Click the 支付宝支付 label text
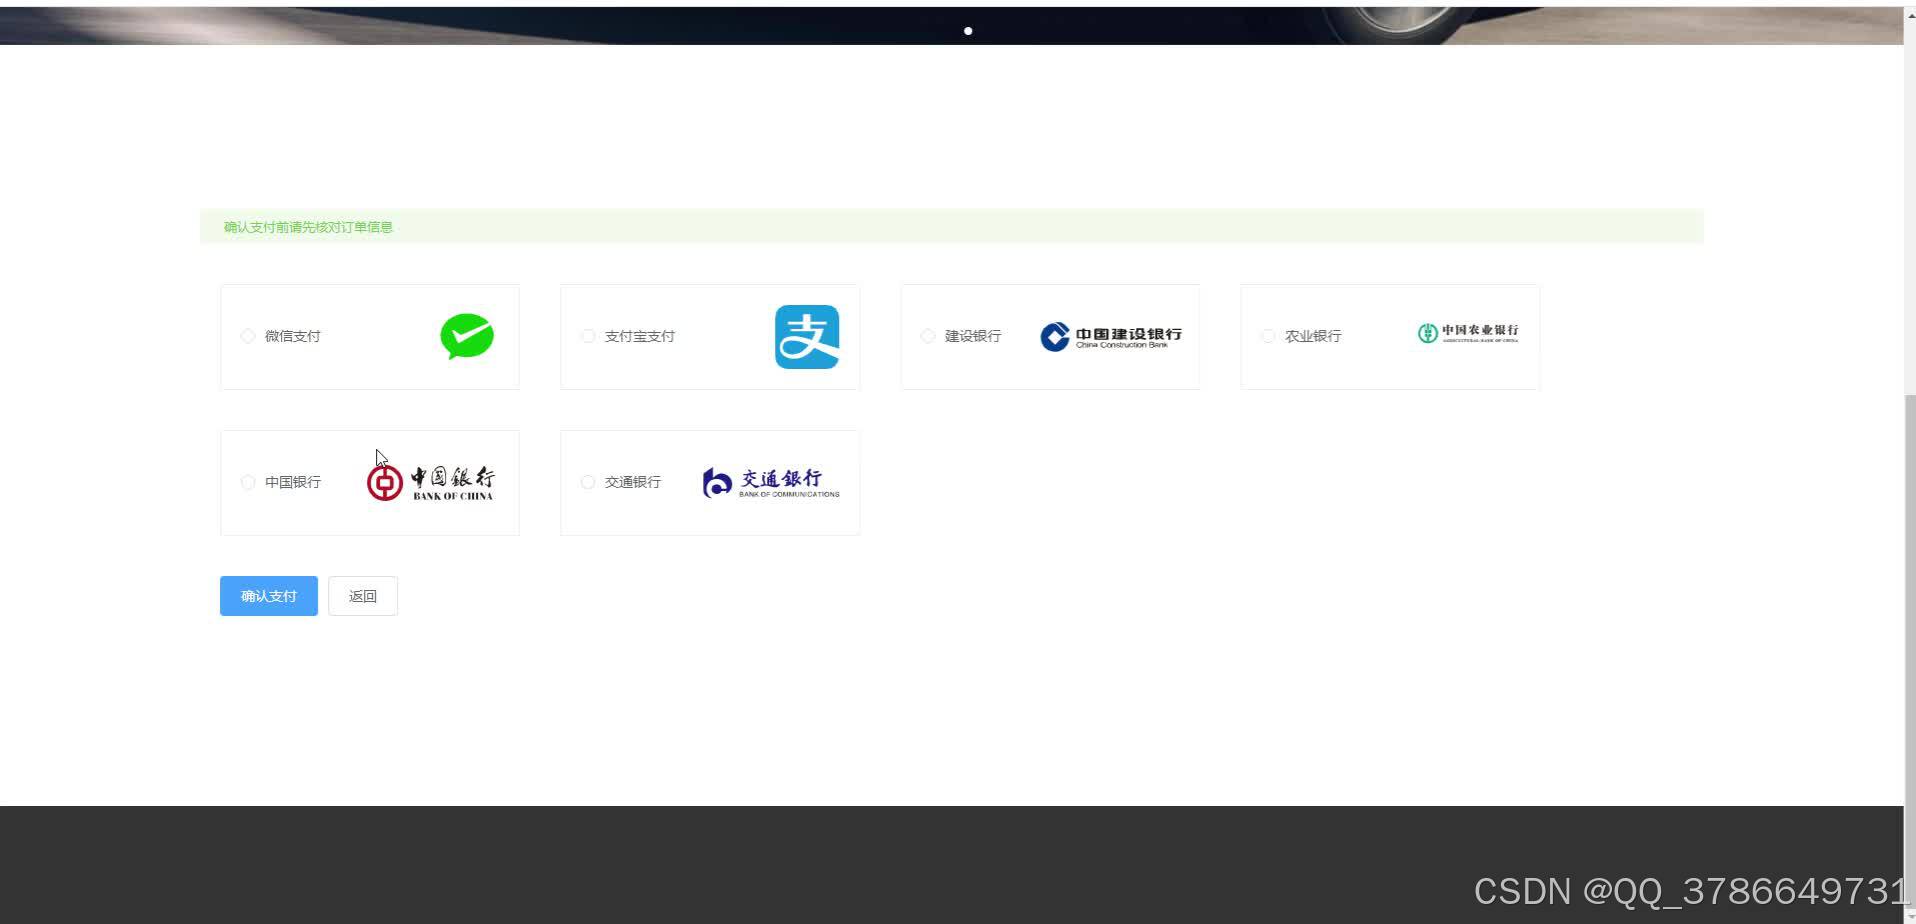This screenshot has height=924, width=1916. pyautogui.click(x=640, y=336)
